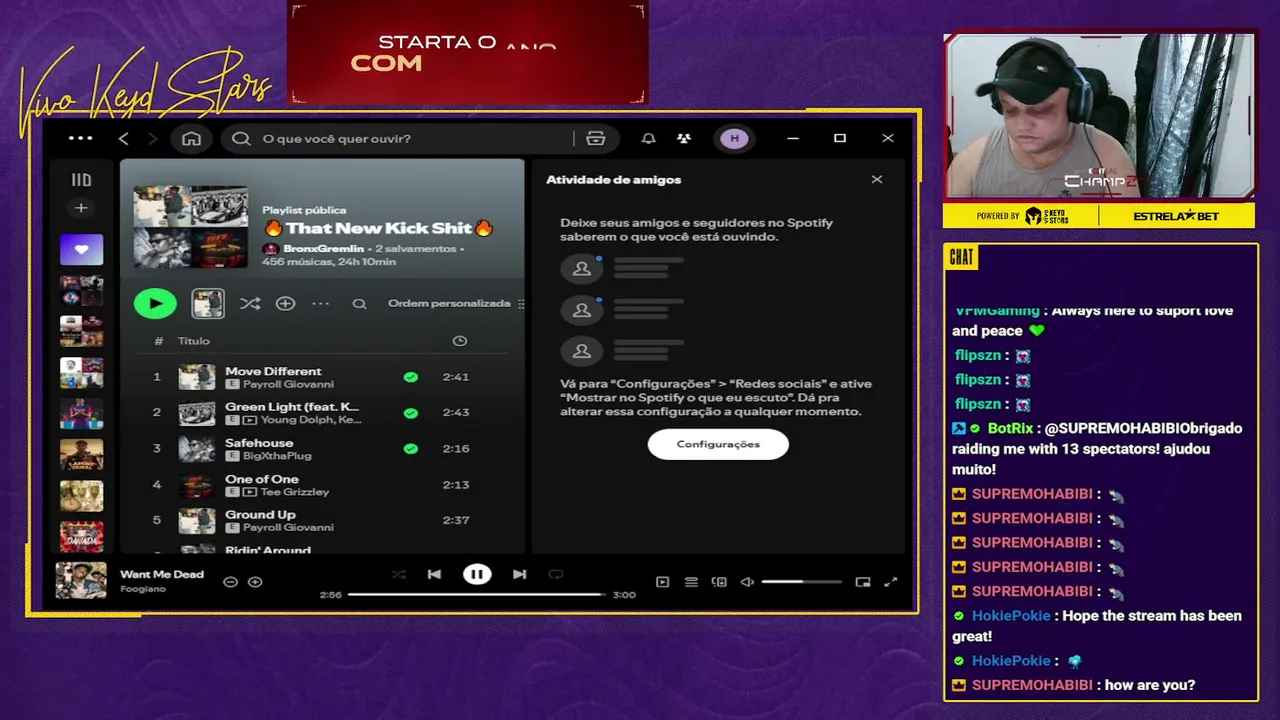Open the now playing title 'Want Me Dead'
The width and height of the screenshot is (1280, 720).
(162, 574)
